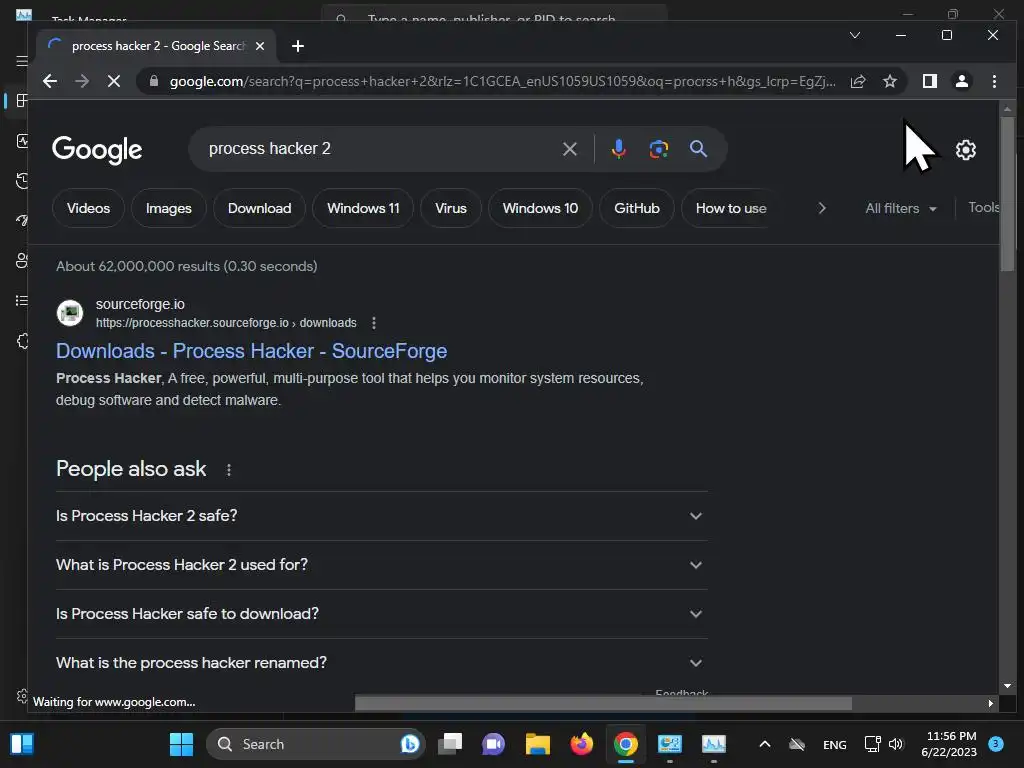Expand Is Process Hacker safe to download?
Image resolution: width=1024 pixels, height=768 pixels.
click(x=381, y=614)
